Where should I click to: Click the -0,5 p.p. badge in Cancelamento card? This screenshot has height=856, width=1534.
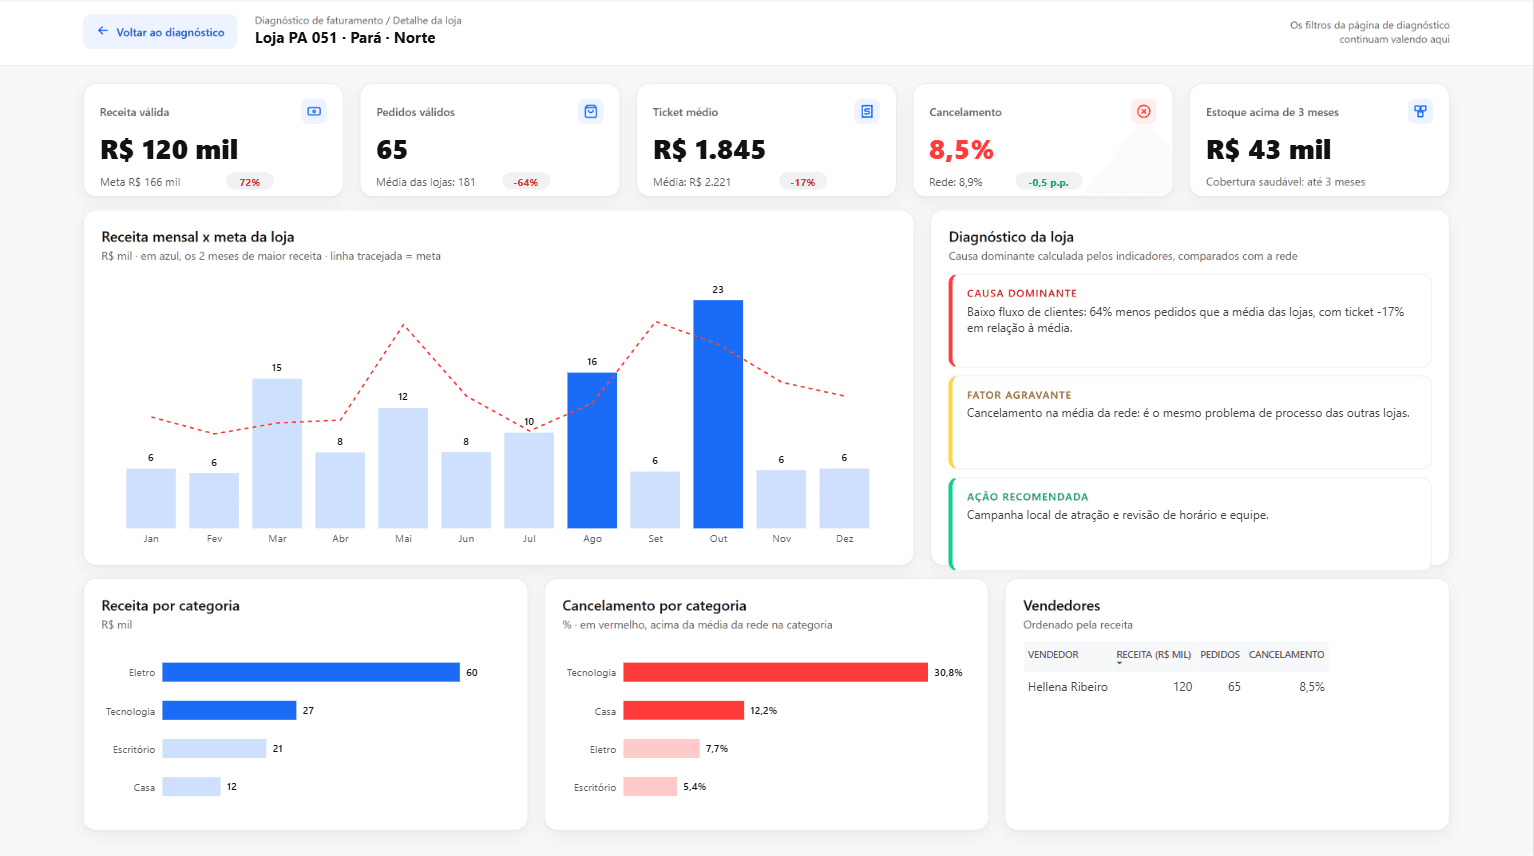coord(1049,182)
